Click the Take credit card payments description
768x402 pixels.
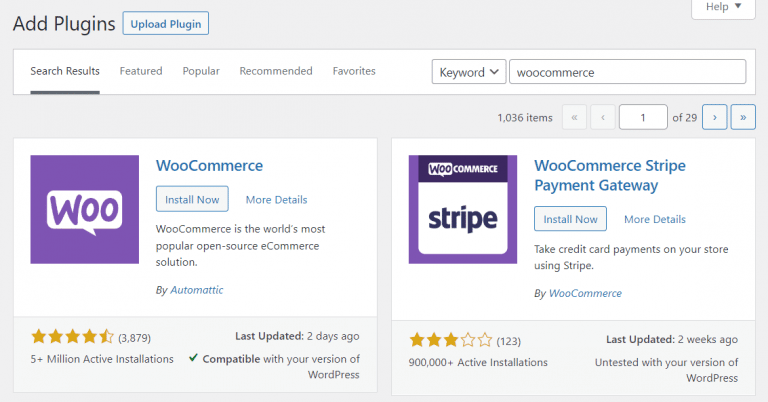coord(631,257)
